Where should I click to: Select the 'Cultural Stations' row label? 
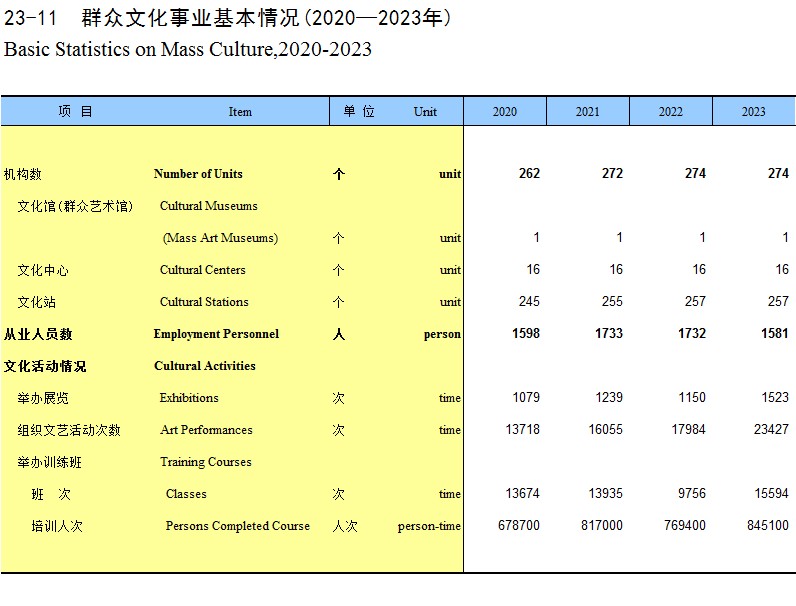click(204, 302)
